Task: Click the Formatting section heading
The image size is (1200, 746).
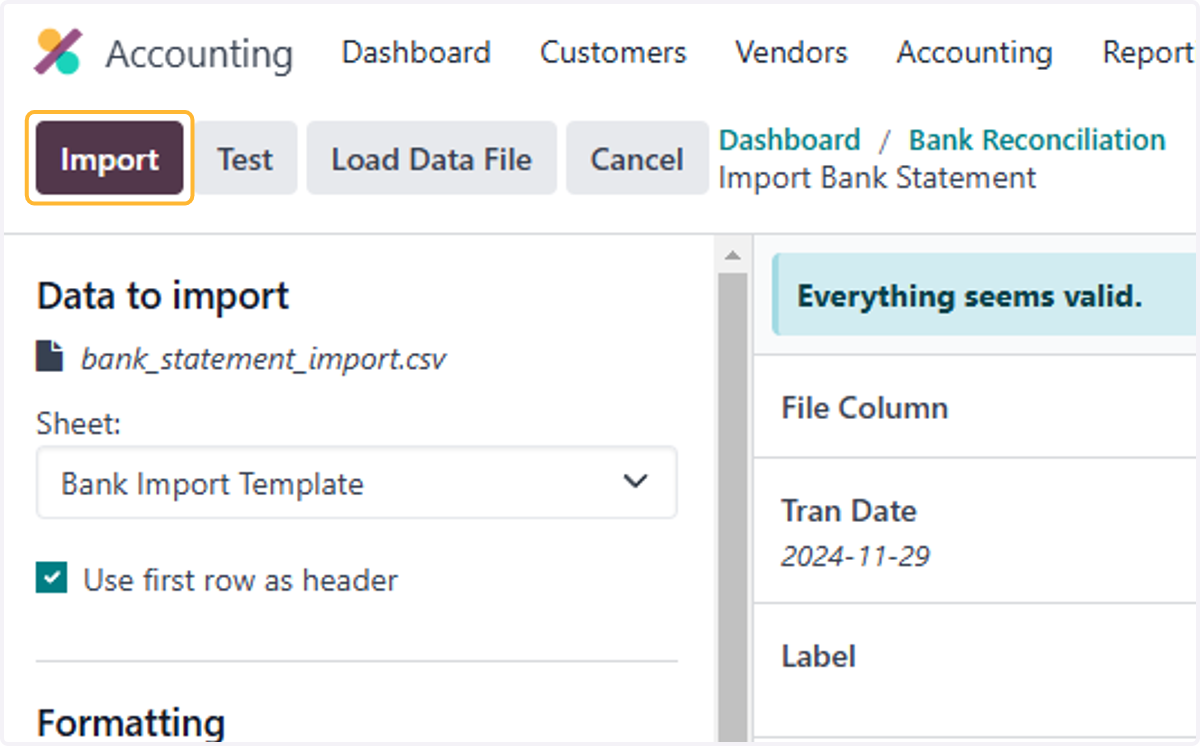Action: pos(131,722)
